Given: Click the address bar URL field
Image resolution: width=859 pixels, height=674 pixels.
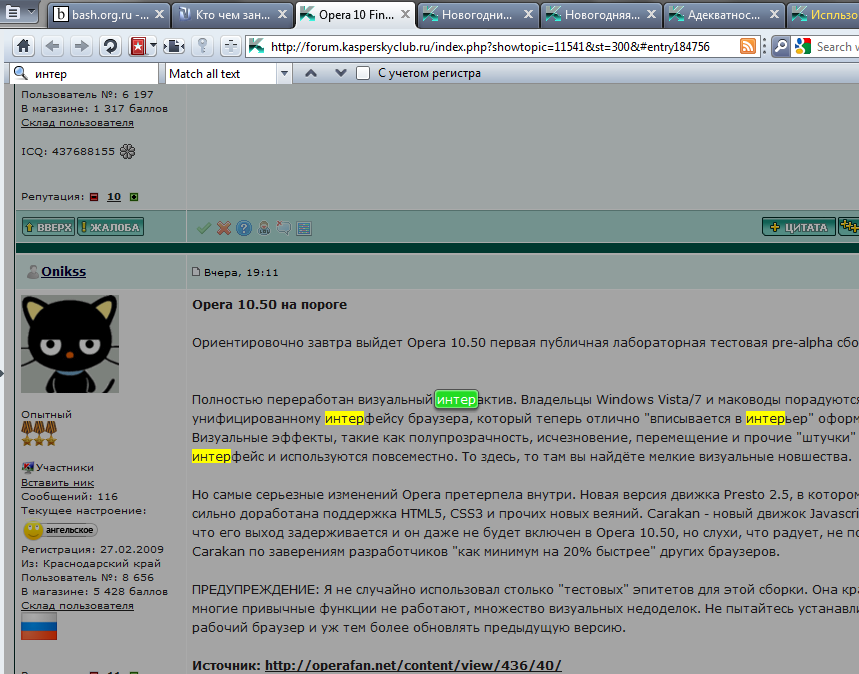Looking at the screenshot, I should (x=504, y=47).
